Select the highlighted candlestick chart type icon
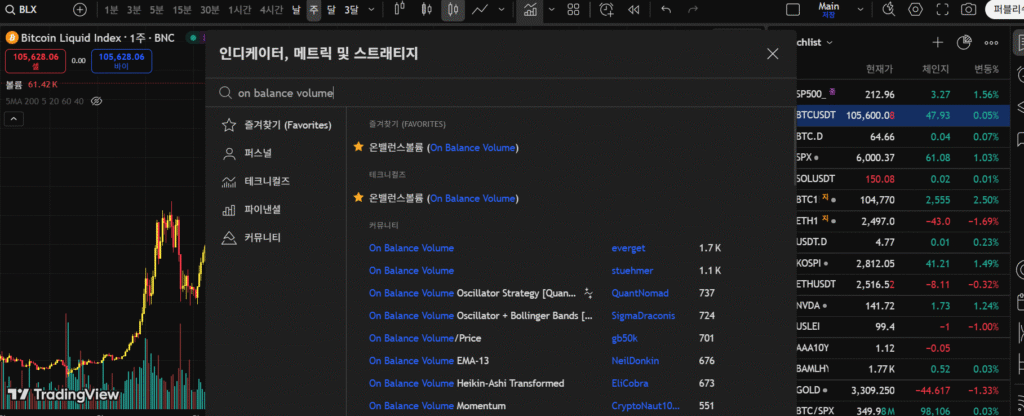This screenshot has height=416, width=1024. (x=453, y=10)
